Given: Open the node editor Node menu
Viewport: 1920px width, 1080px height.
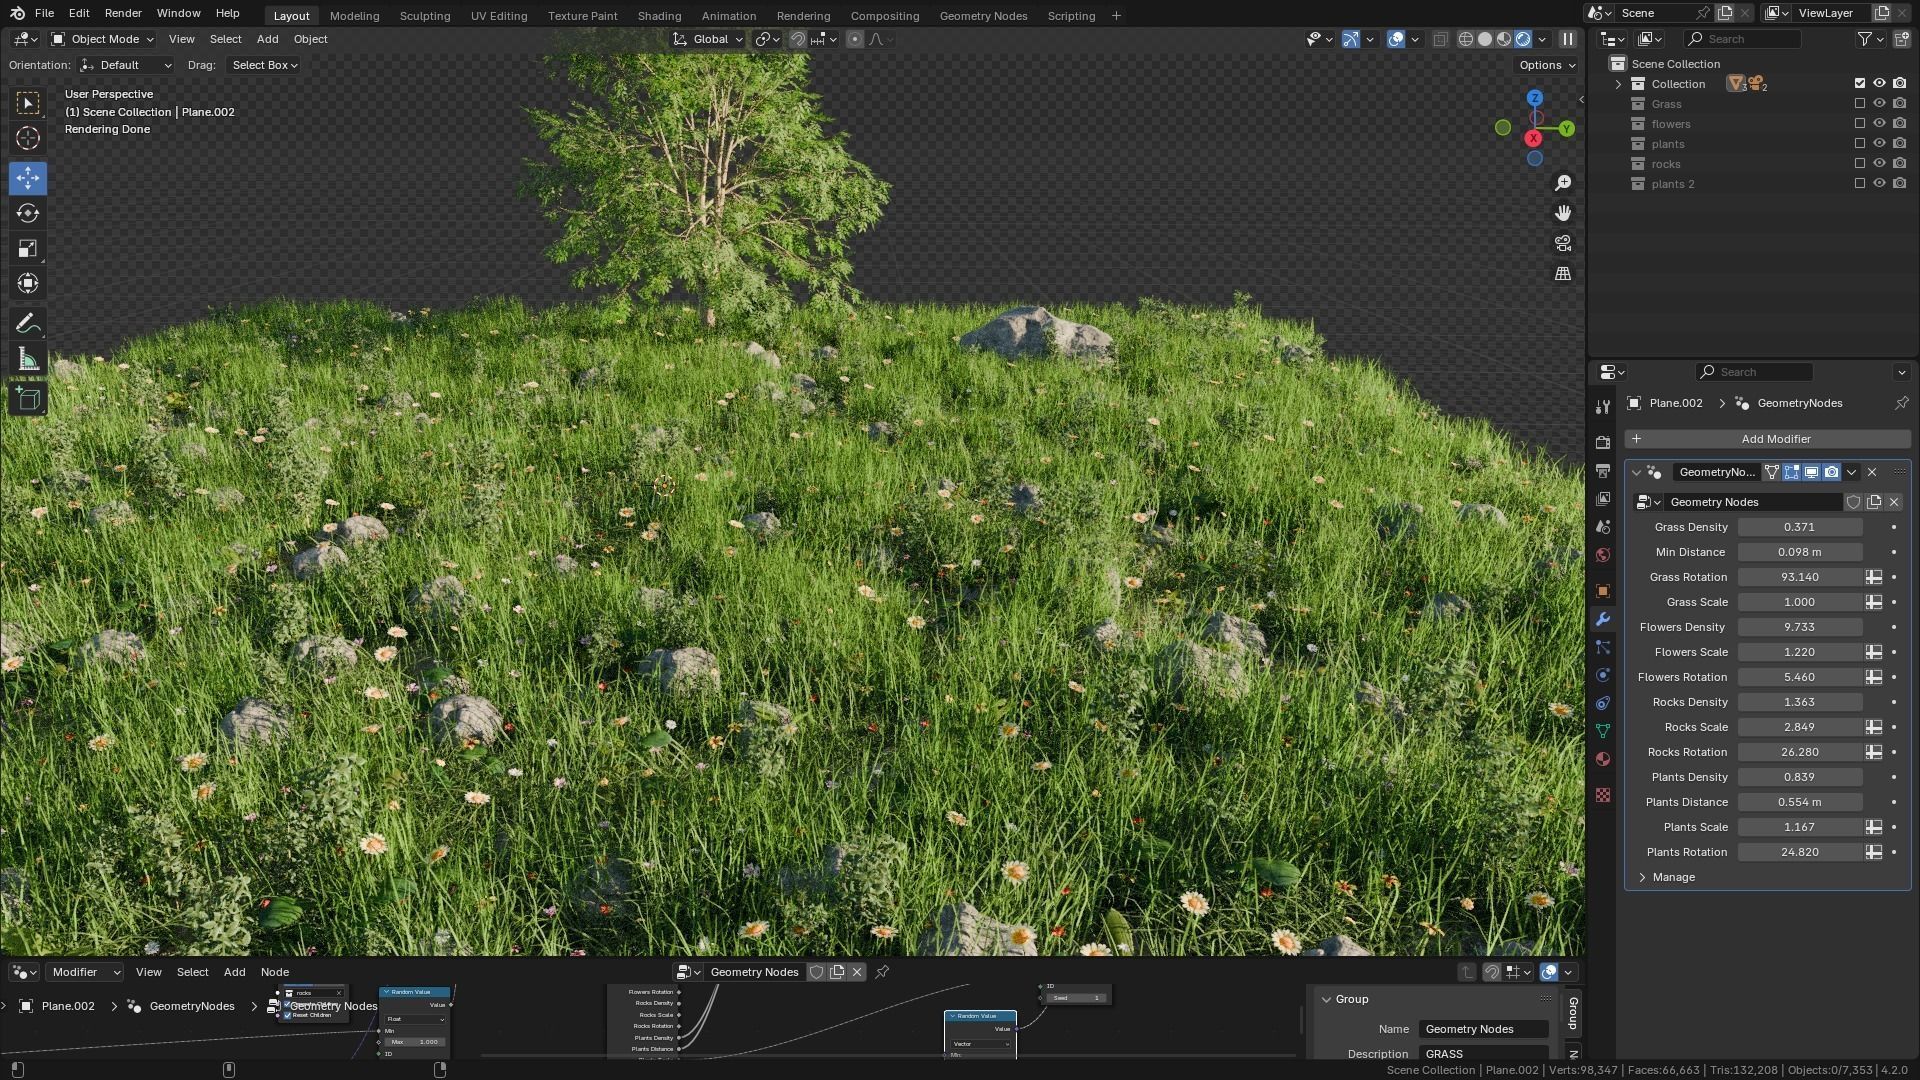Looking at the screenshot, I should 275,972.
